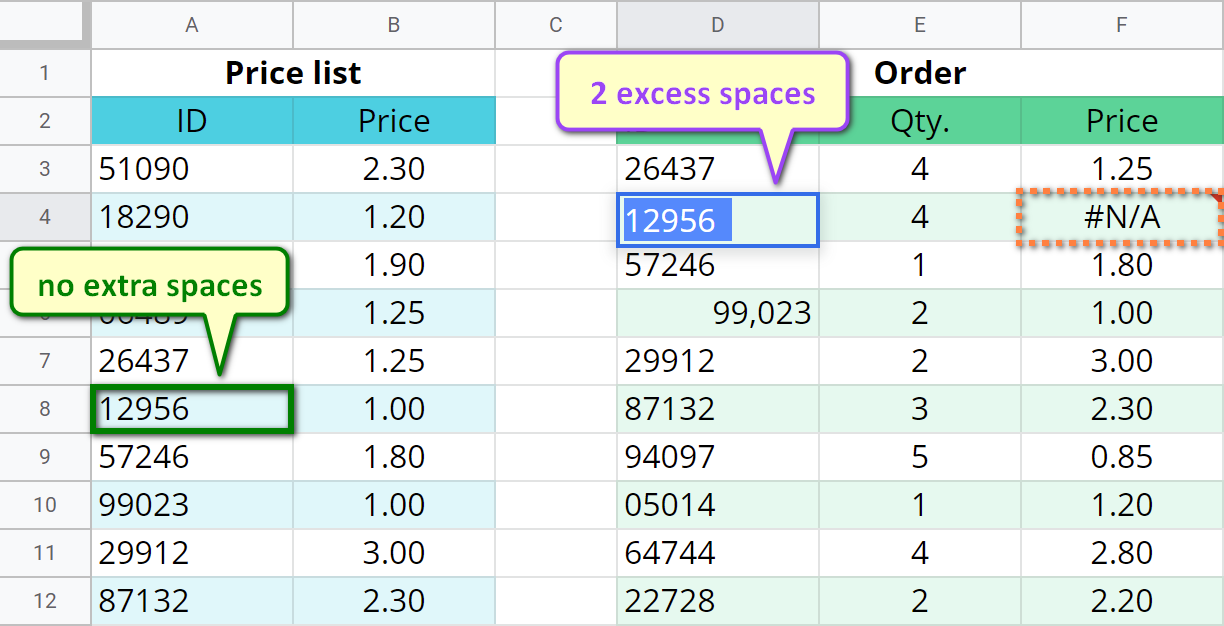Select the cell showing 99,023
The width and height of the screenshot is (1224, 626).
(717, 313)
